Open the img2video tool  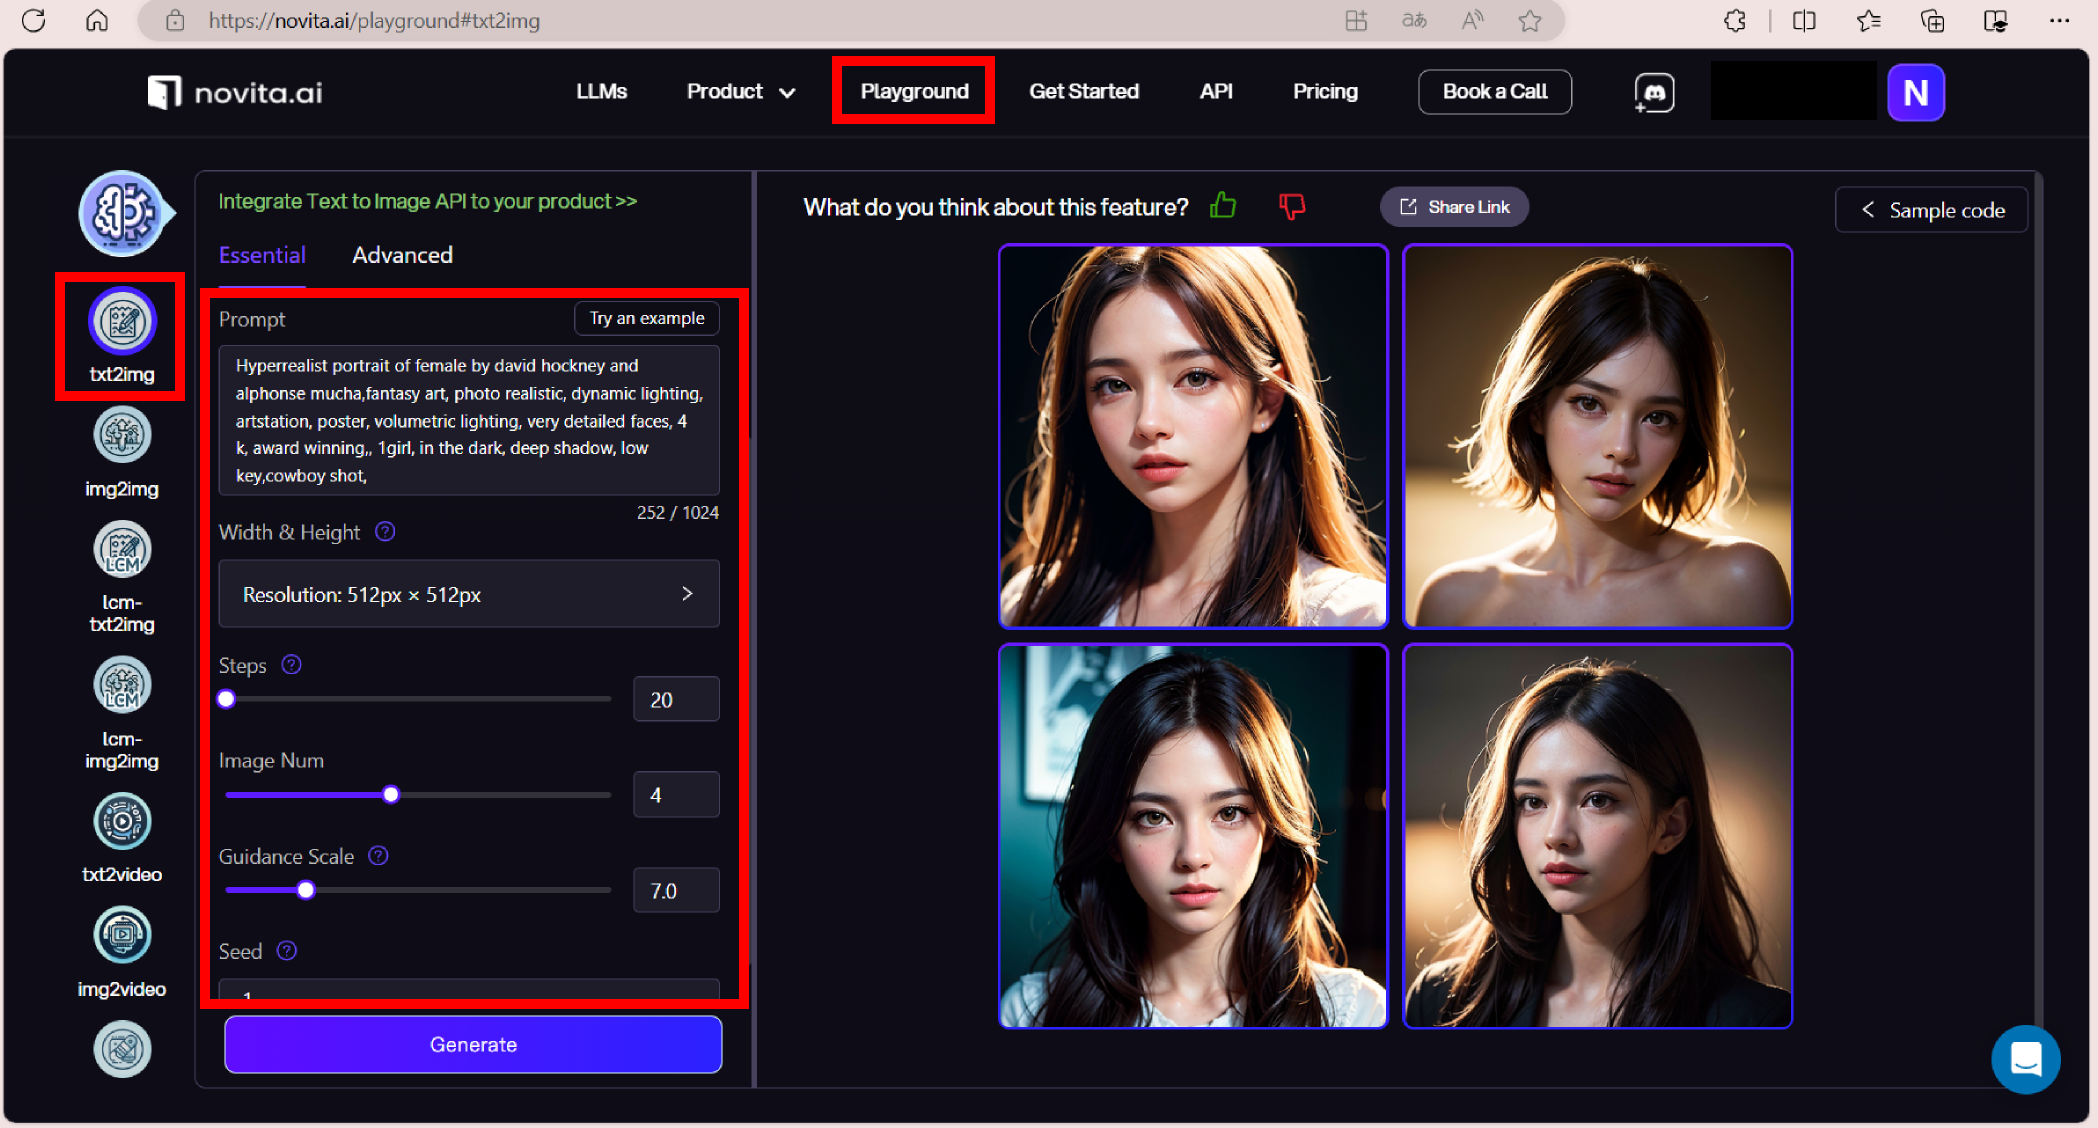point(122,936)
